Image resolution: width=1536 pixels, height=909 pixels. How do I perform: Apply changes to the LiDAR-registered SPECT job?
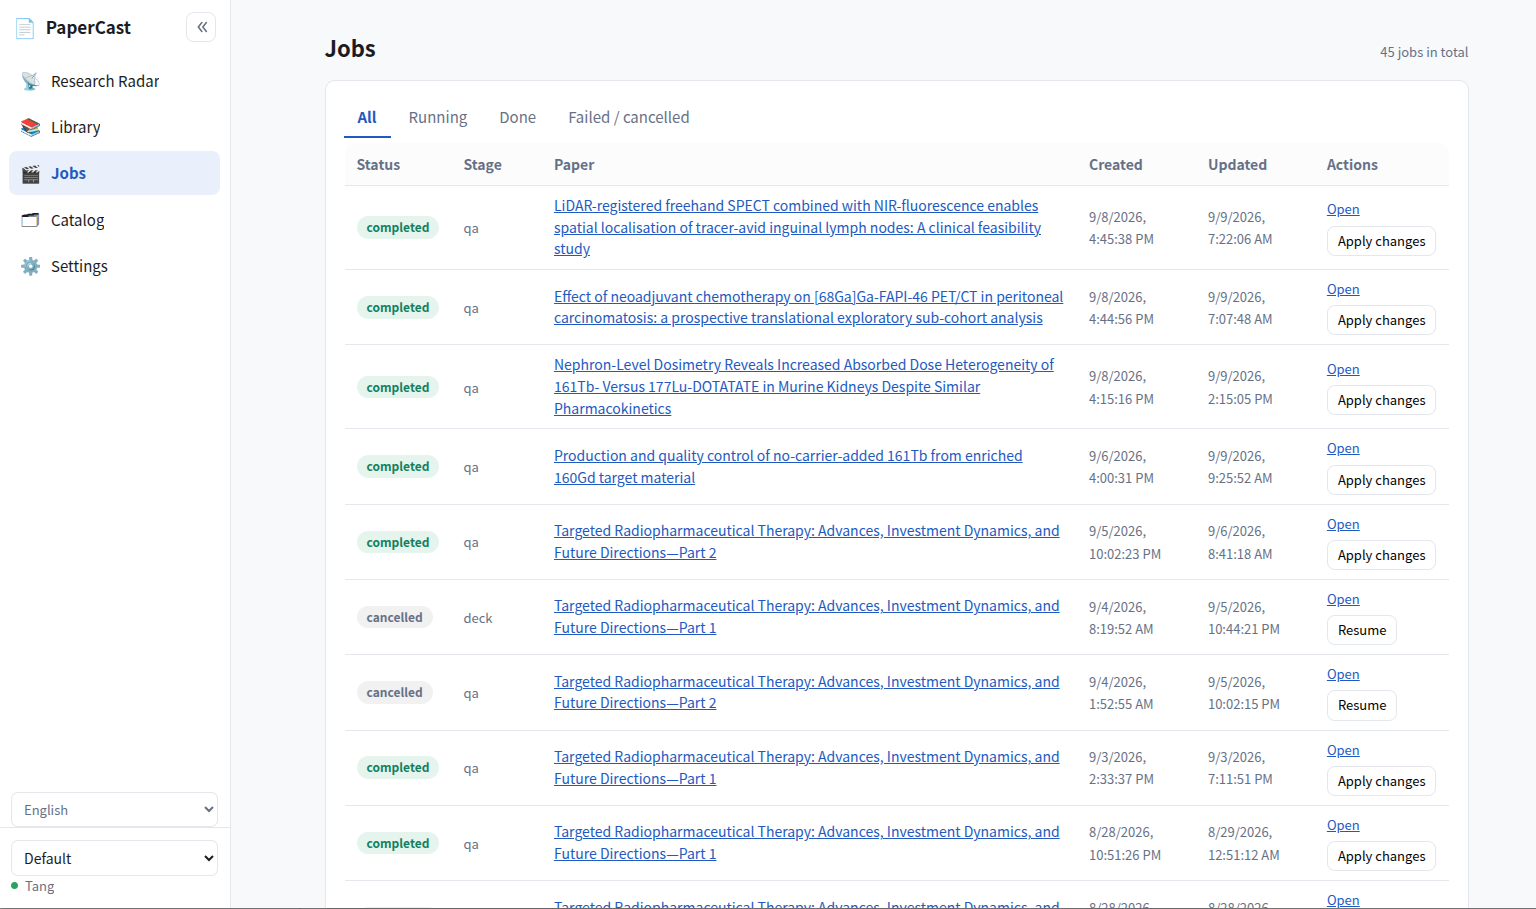1381,241
